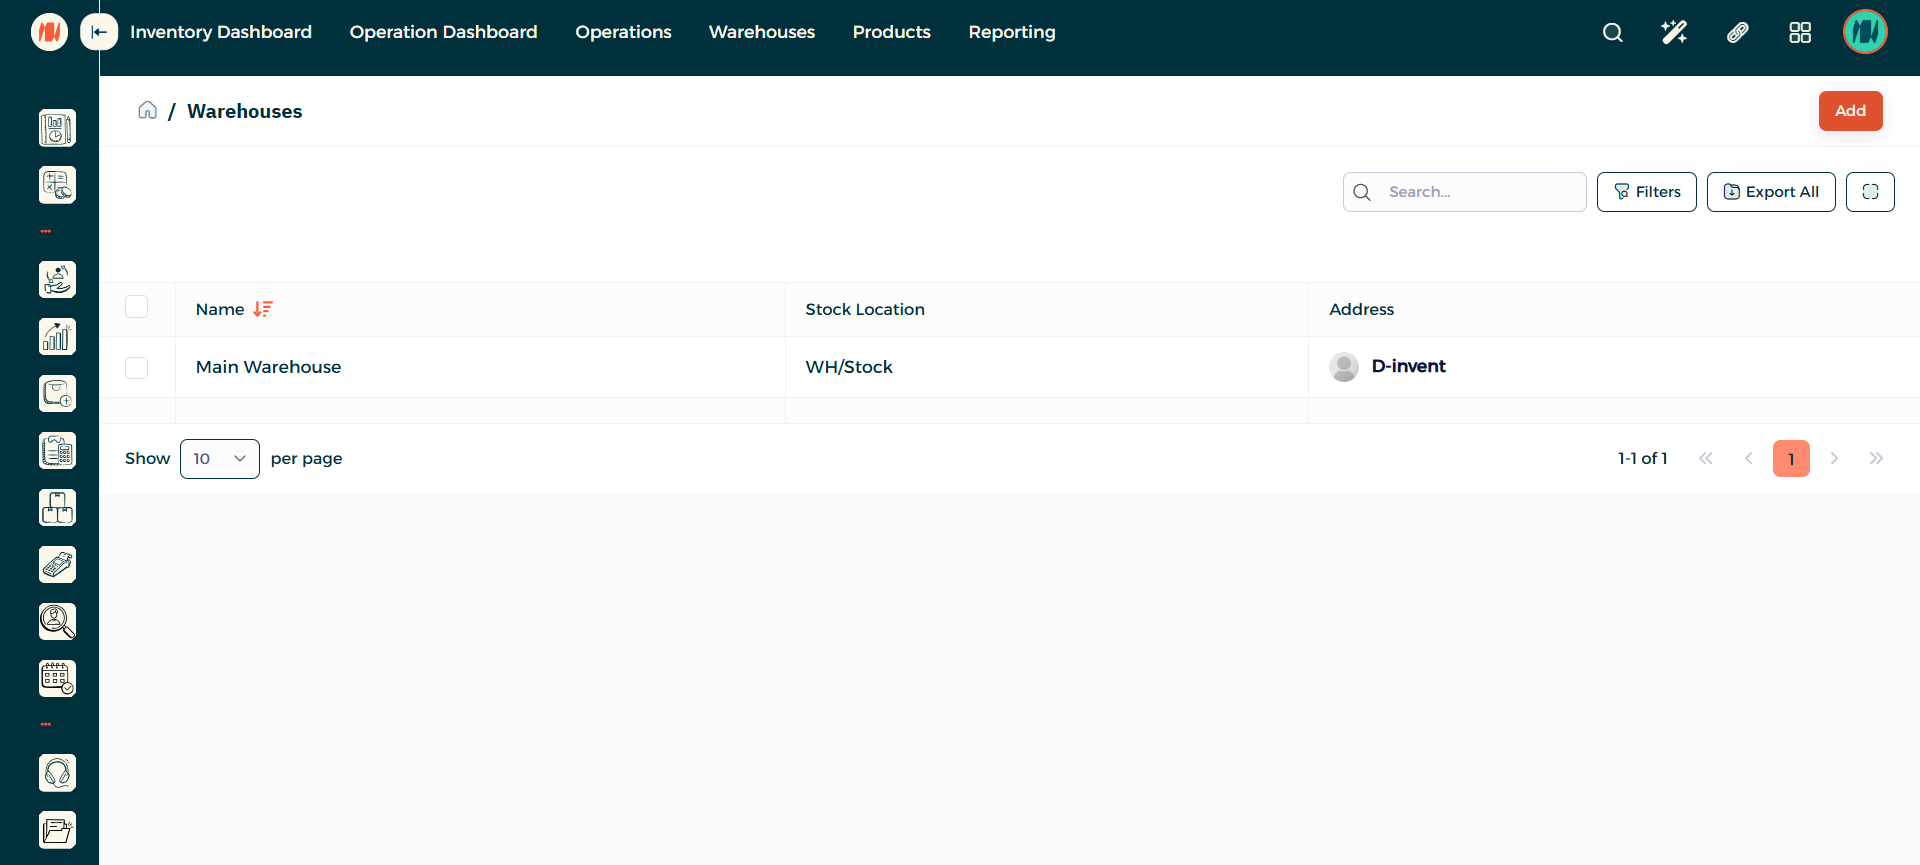Open the Operations menu
The width and height of the screenshot is (1920, 865).
(623, 32)
